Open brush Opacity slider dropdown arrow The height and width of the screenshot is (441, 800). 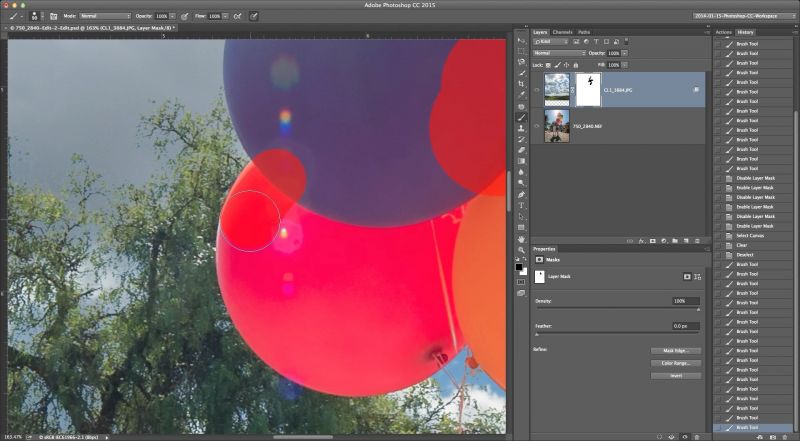tap(172, 16)
